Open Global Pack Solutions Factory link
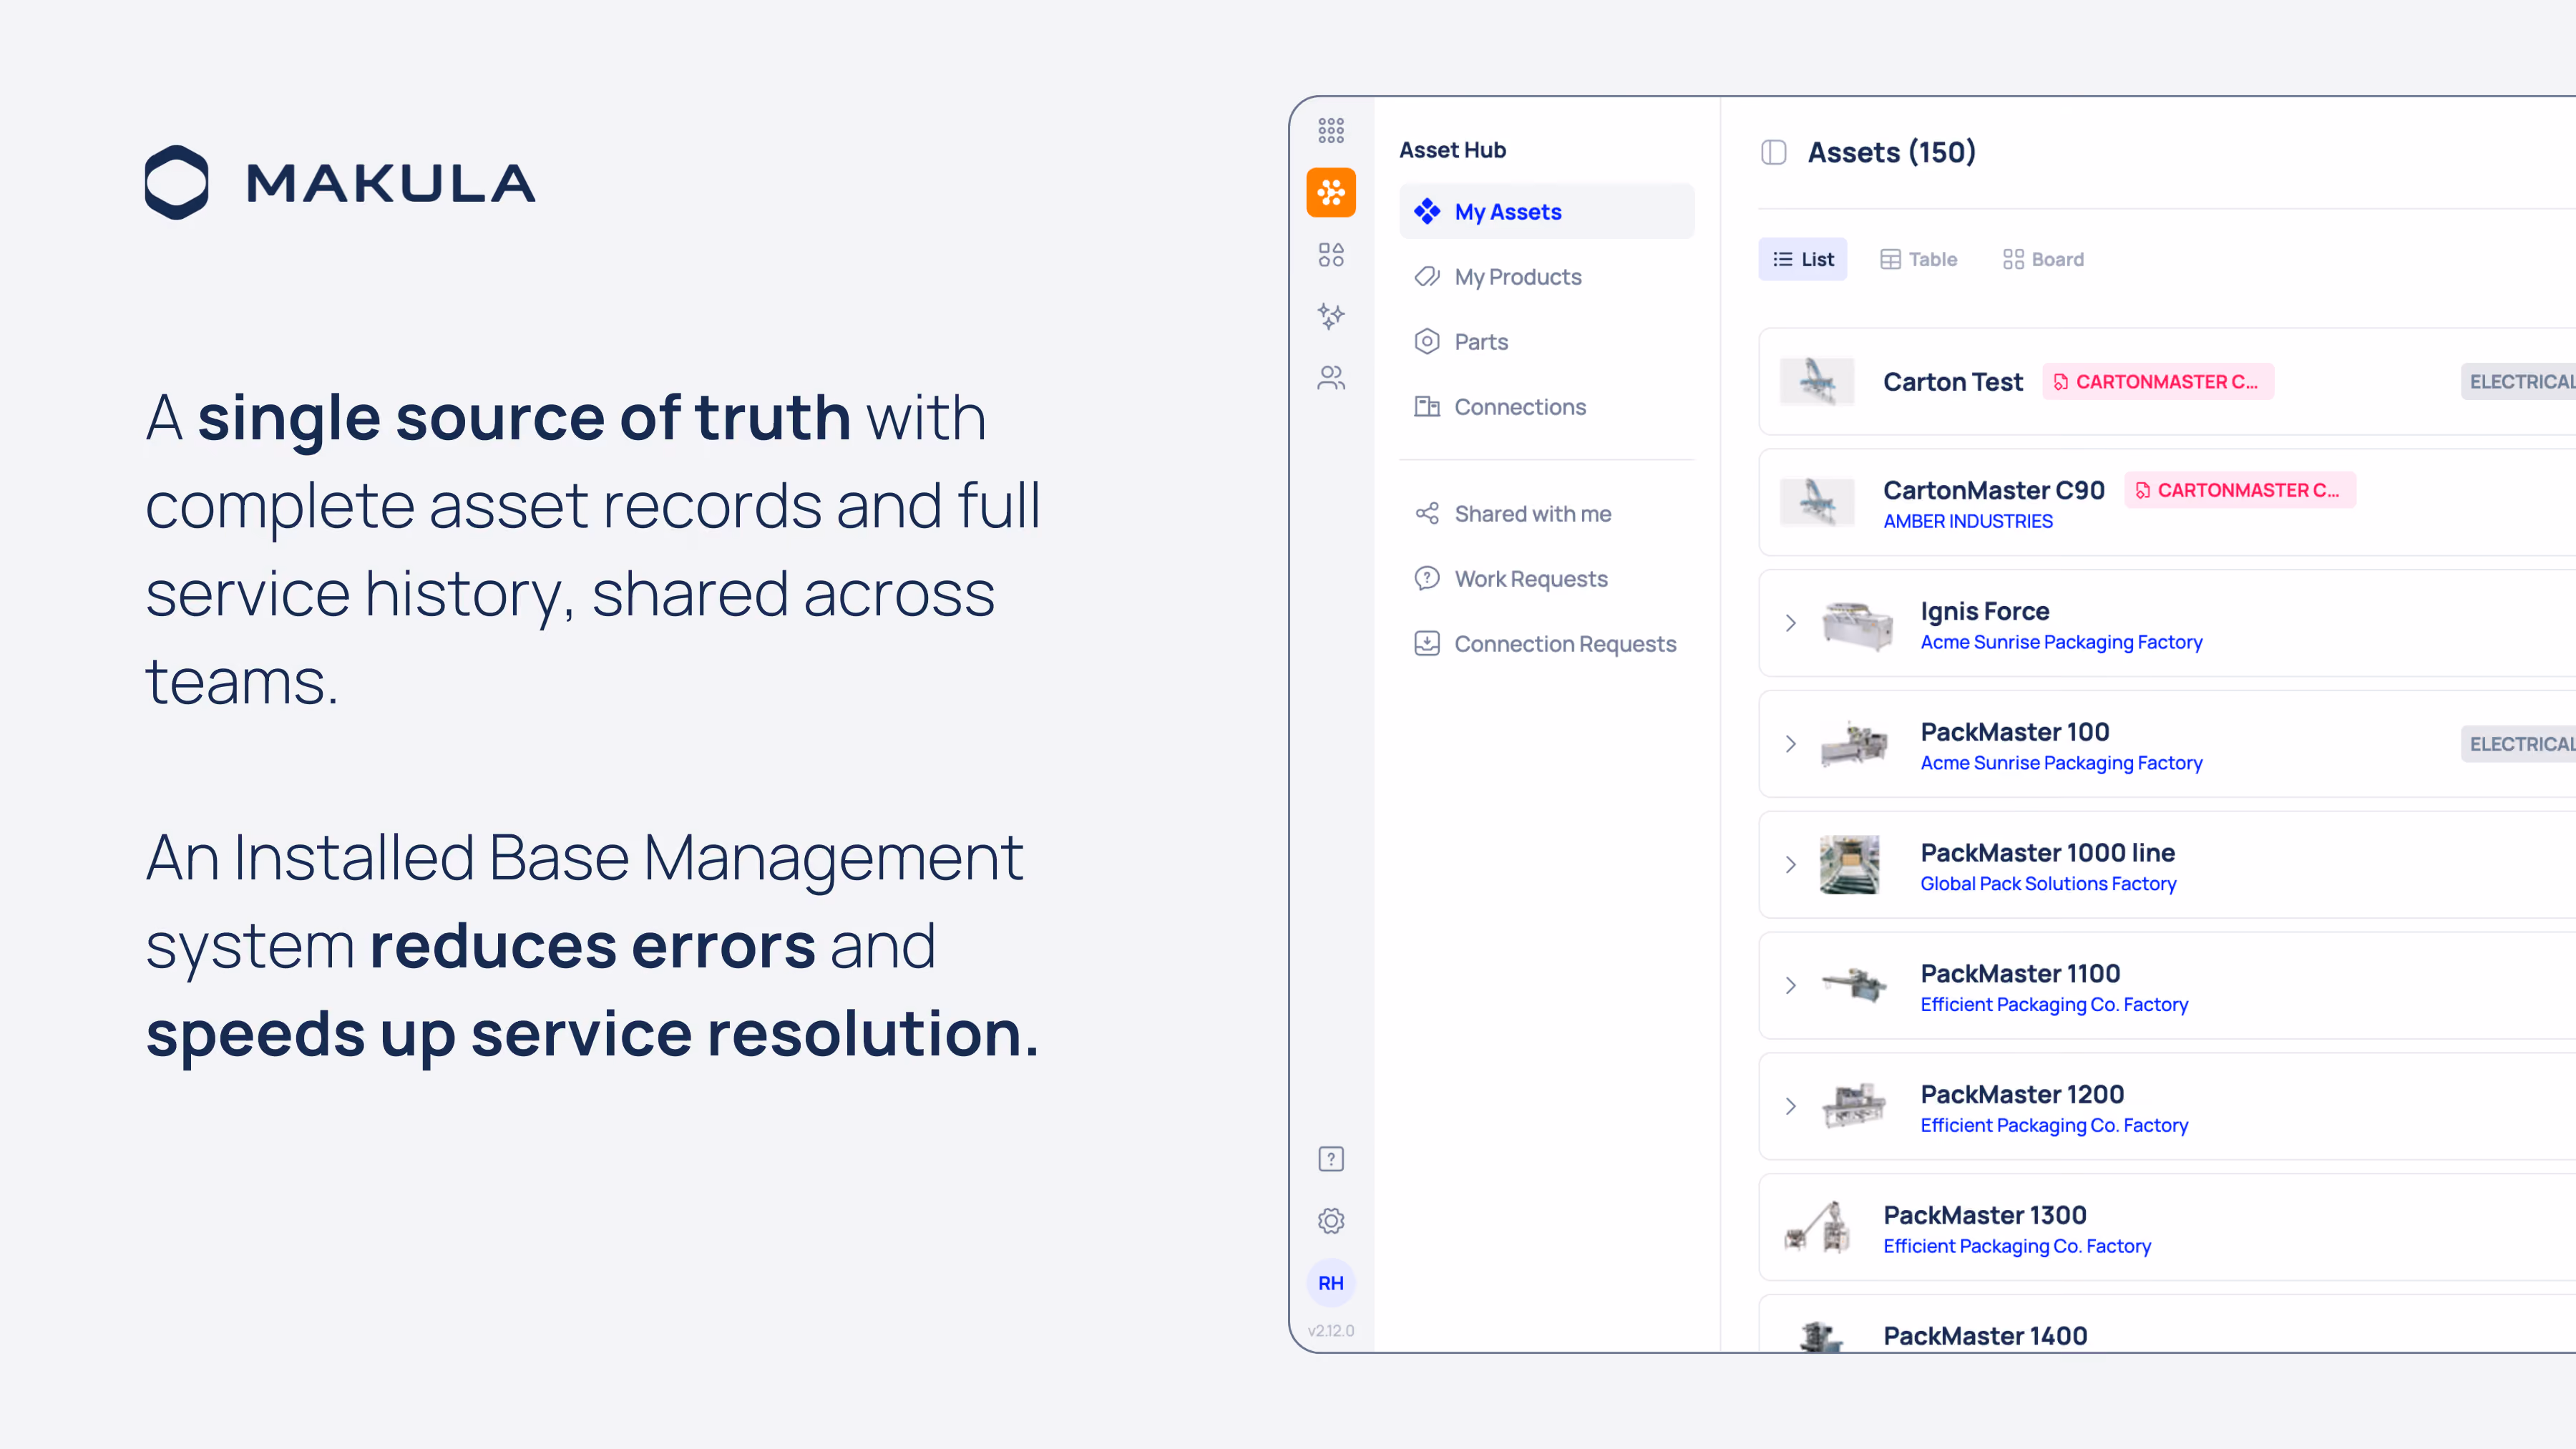This screenshot has height=1449, width=2576. click(2048, 884)
